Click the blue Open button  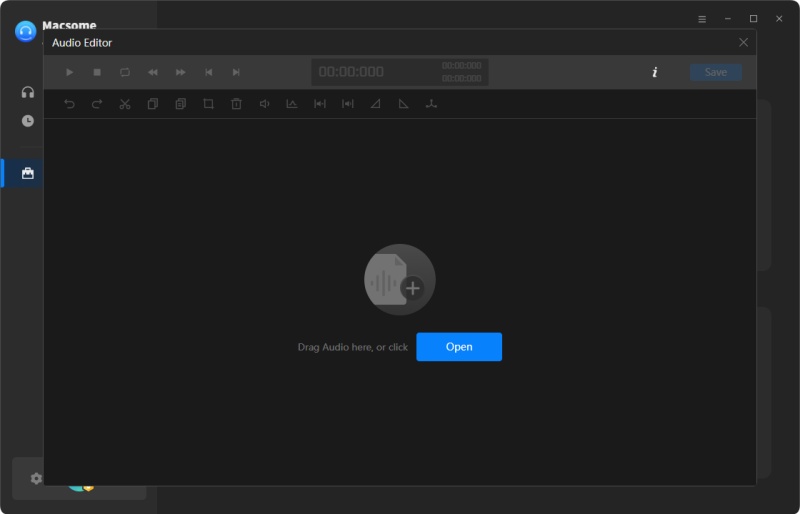459,347
